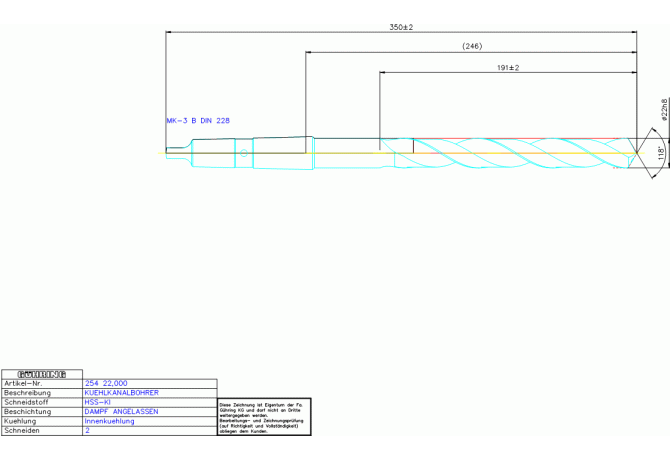The width and height of the screenshot is (670, 460).
Task: Select the Schneidstoff label cell
Action: [x=42, y=402]
